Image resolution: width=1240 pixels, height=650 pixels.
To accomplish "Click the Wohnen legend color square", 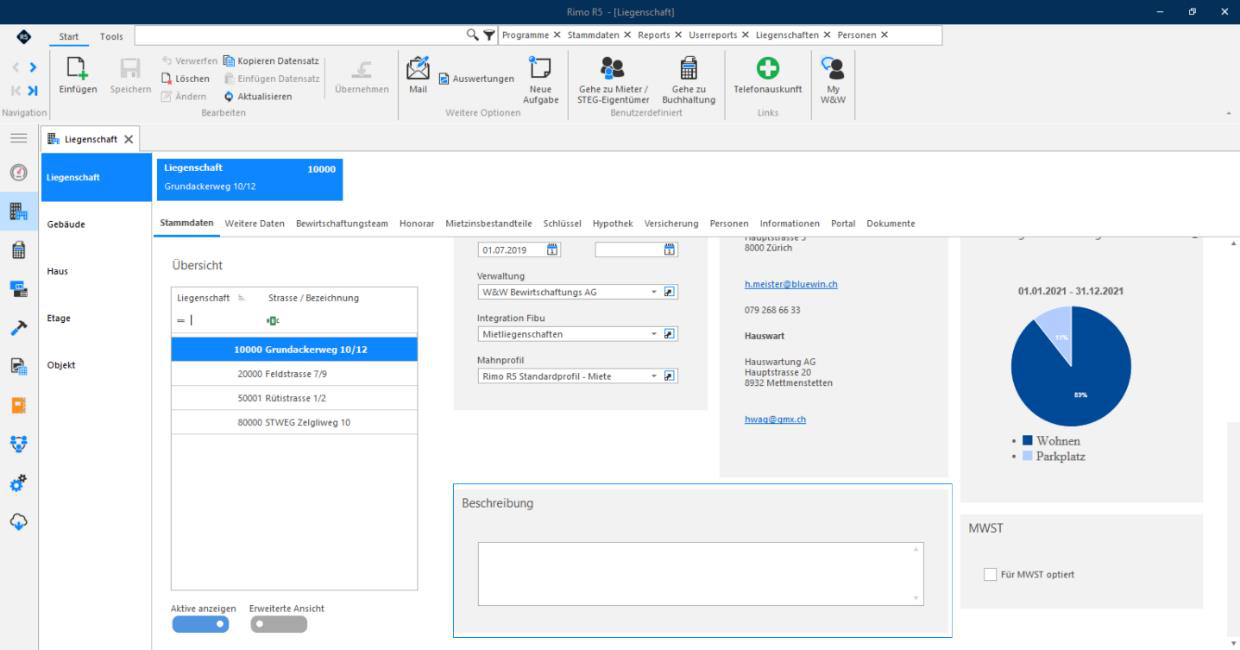I will [x=1027, y=441].
